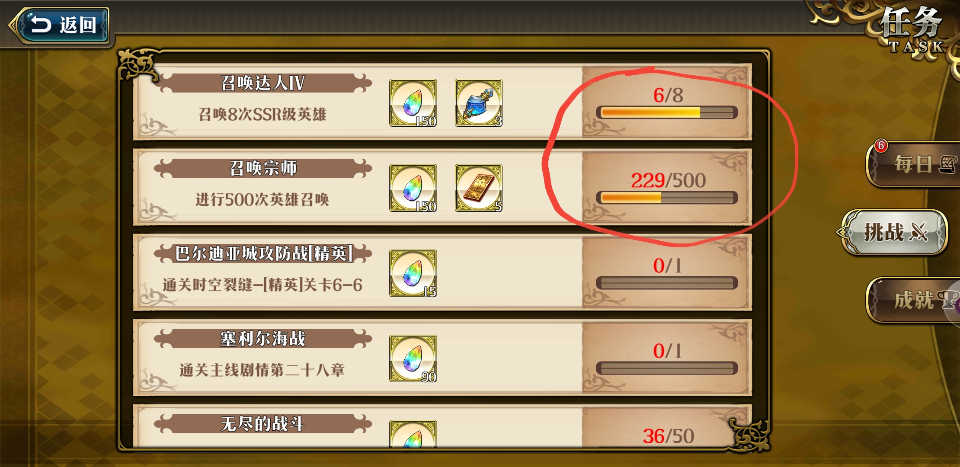This screenshot has width=960, height=467.
Task: Tap the golden ticket reward icon
Action: click(479, 188)
